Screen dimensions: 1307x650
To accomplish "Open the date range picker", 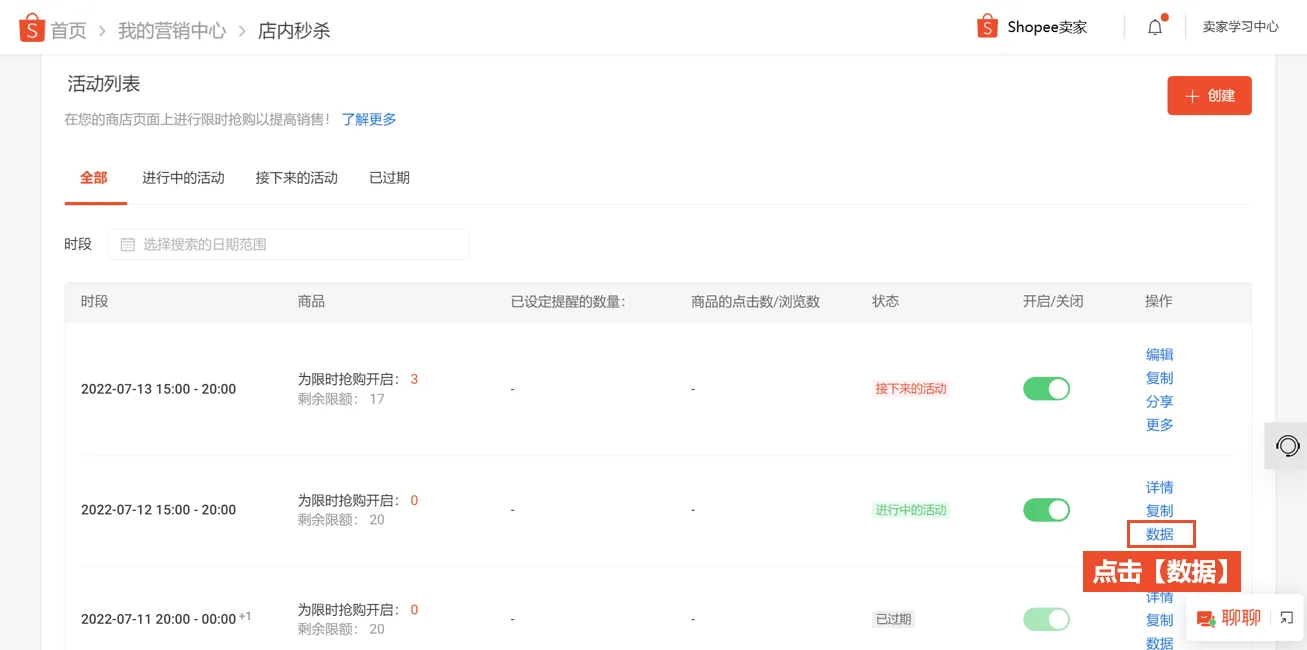I will coord(287,243).
